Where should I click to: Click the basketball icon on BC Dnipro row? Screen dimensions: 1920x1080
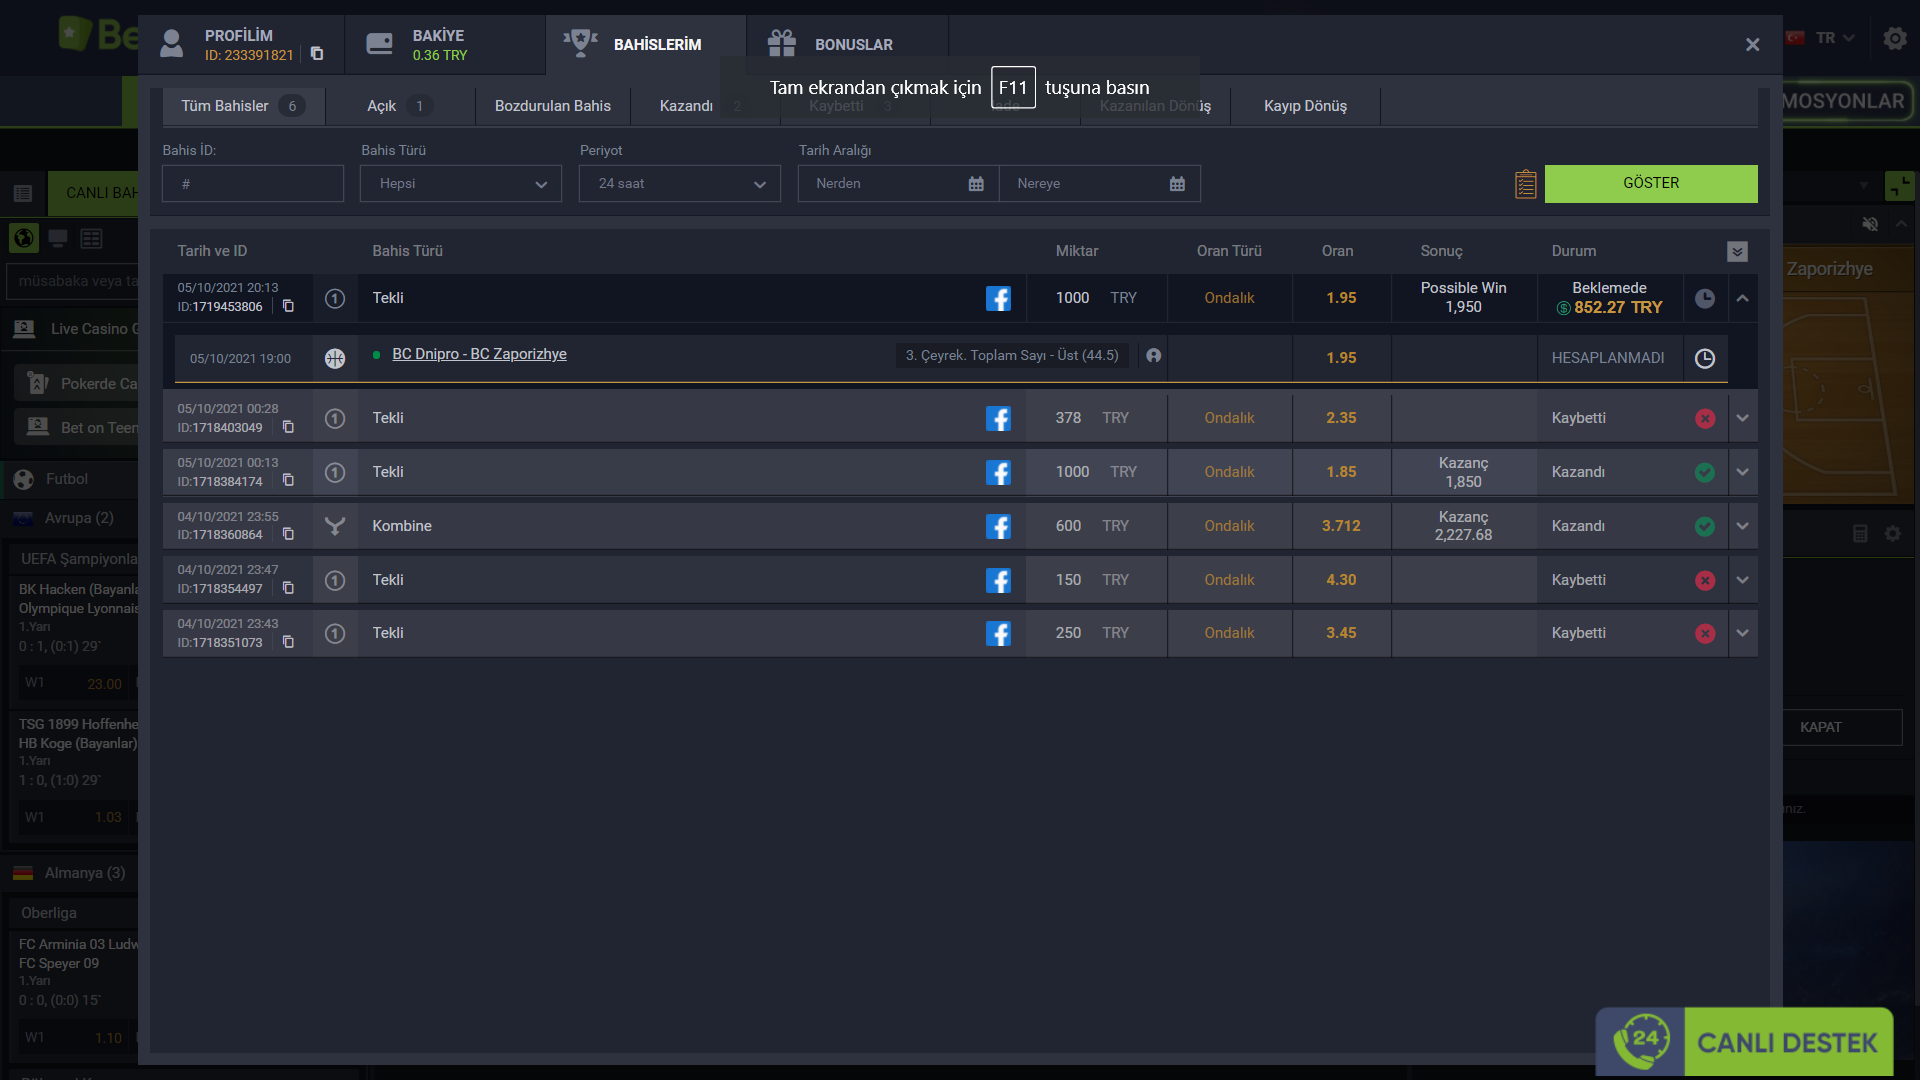click(335, 358)
